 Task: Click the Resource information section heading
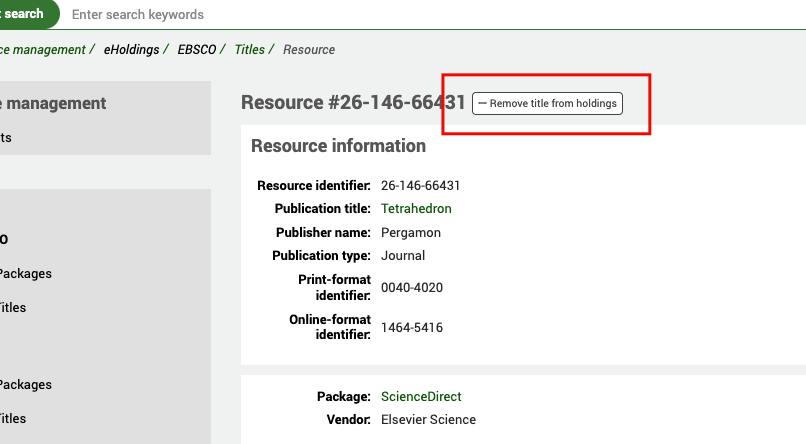pos(338,146)
